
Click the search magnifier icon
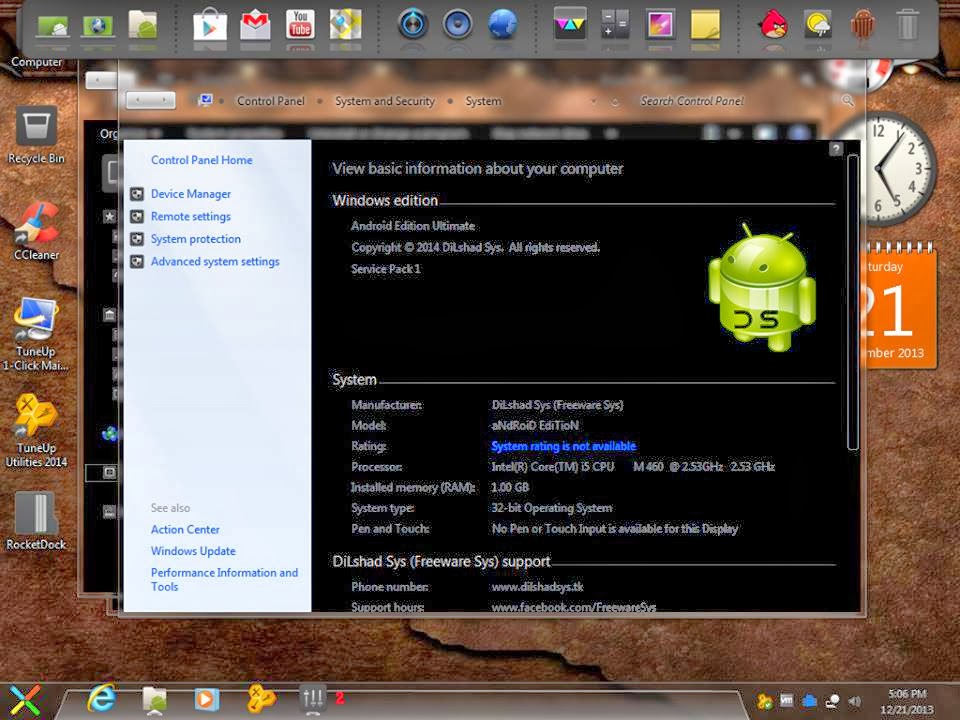point(847,100)
